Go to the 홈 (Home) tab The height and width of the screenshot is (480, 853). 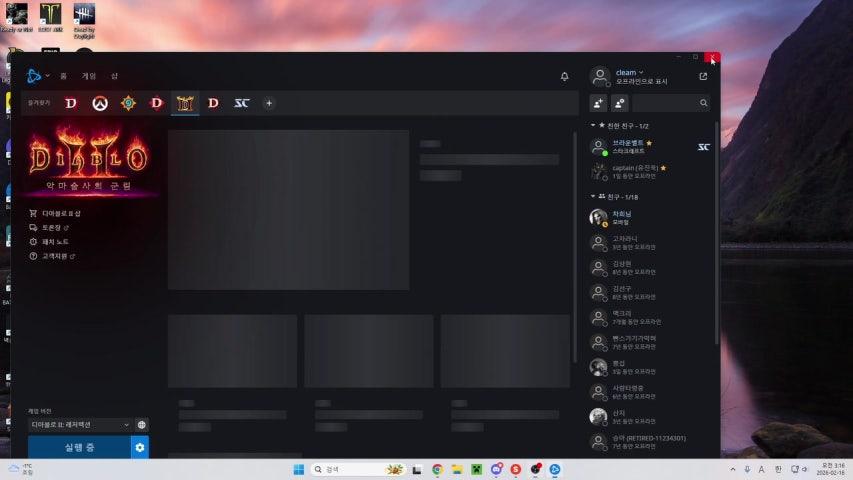click(x=64, y=76)
